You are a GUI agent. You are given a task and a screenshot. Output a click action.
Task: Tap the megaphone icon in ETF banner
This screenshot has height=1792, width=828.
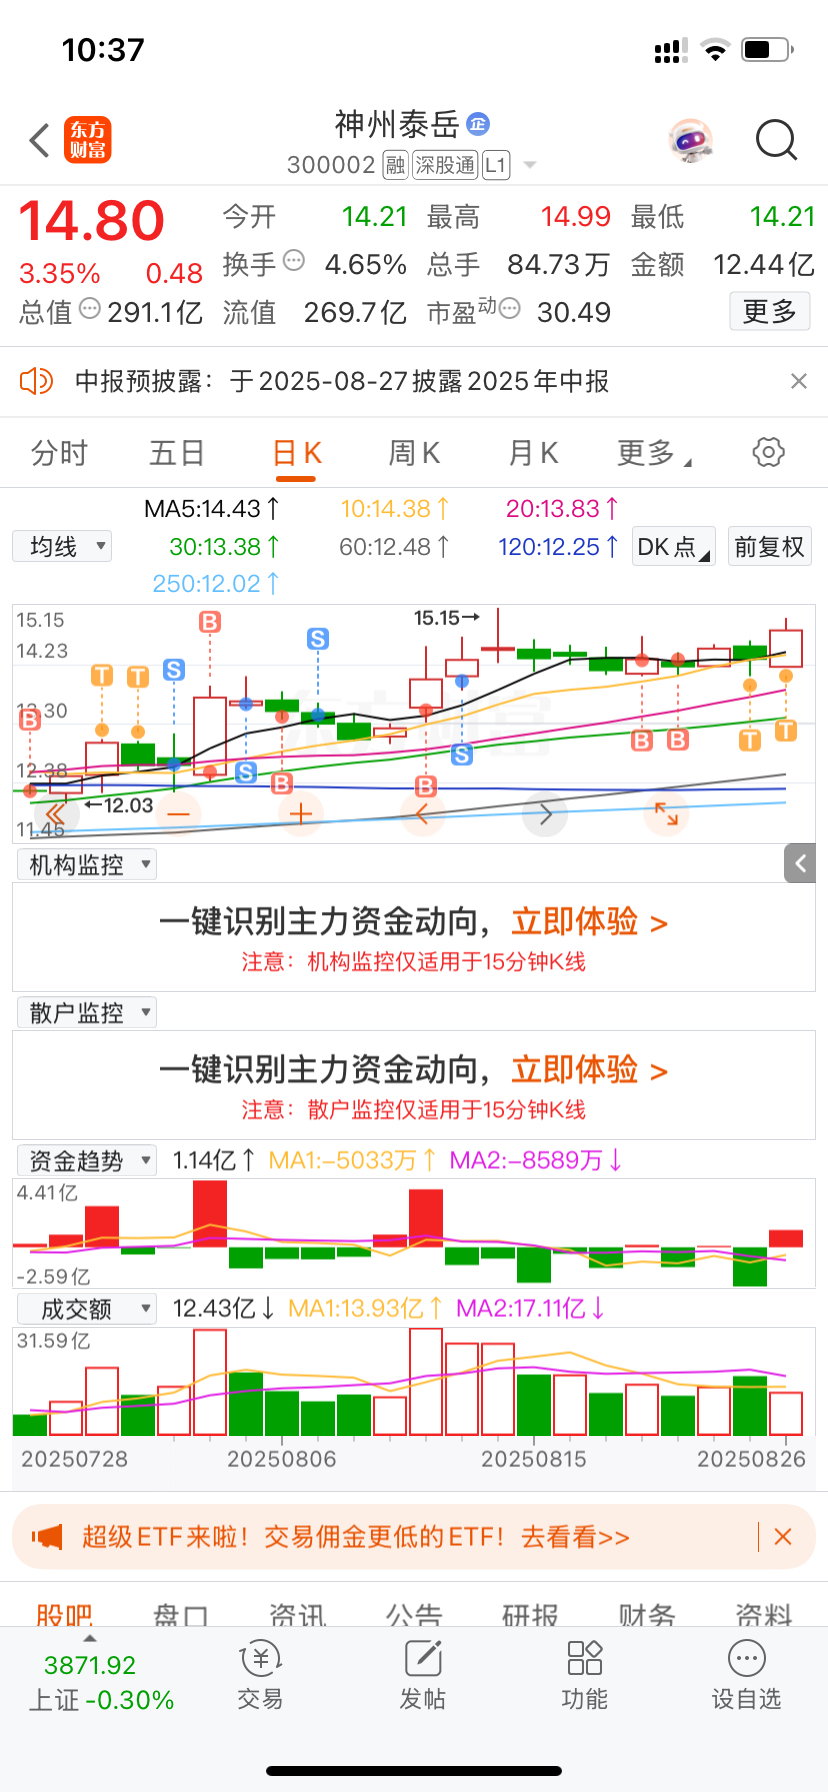click(x=47, y=1537)
